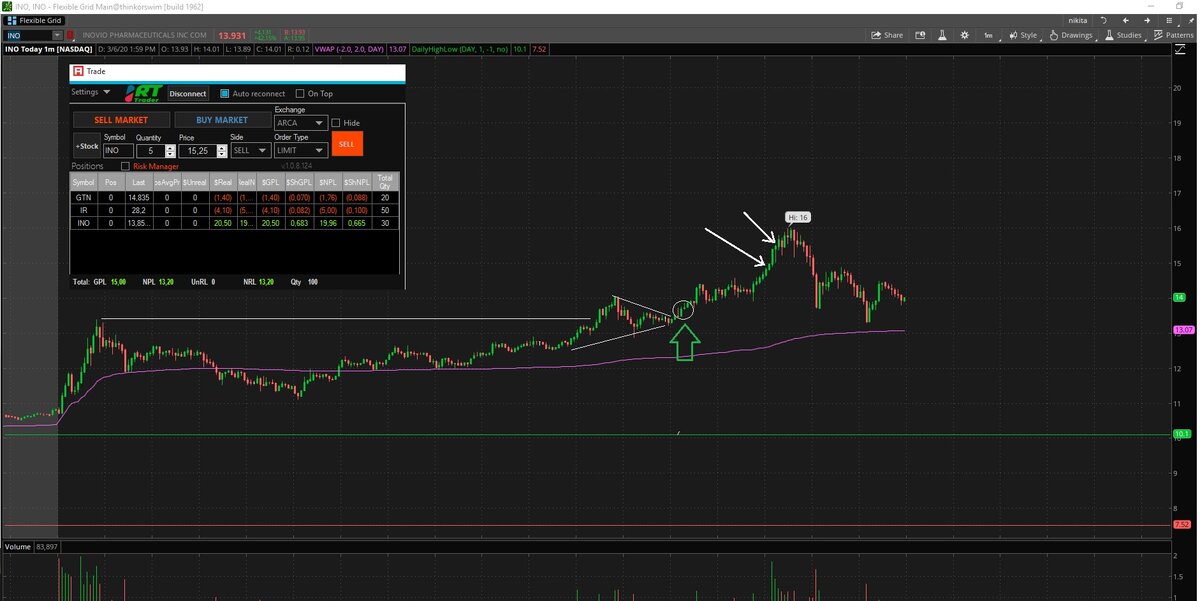
Task: Open the flask Edit Studies icon
Action: pos(941,35)
